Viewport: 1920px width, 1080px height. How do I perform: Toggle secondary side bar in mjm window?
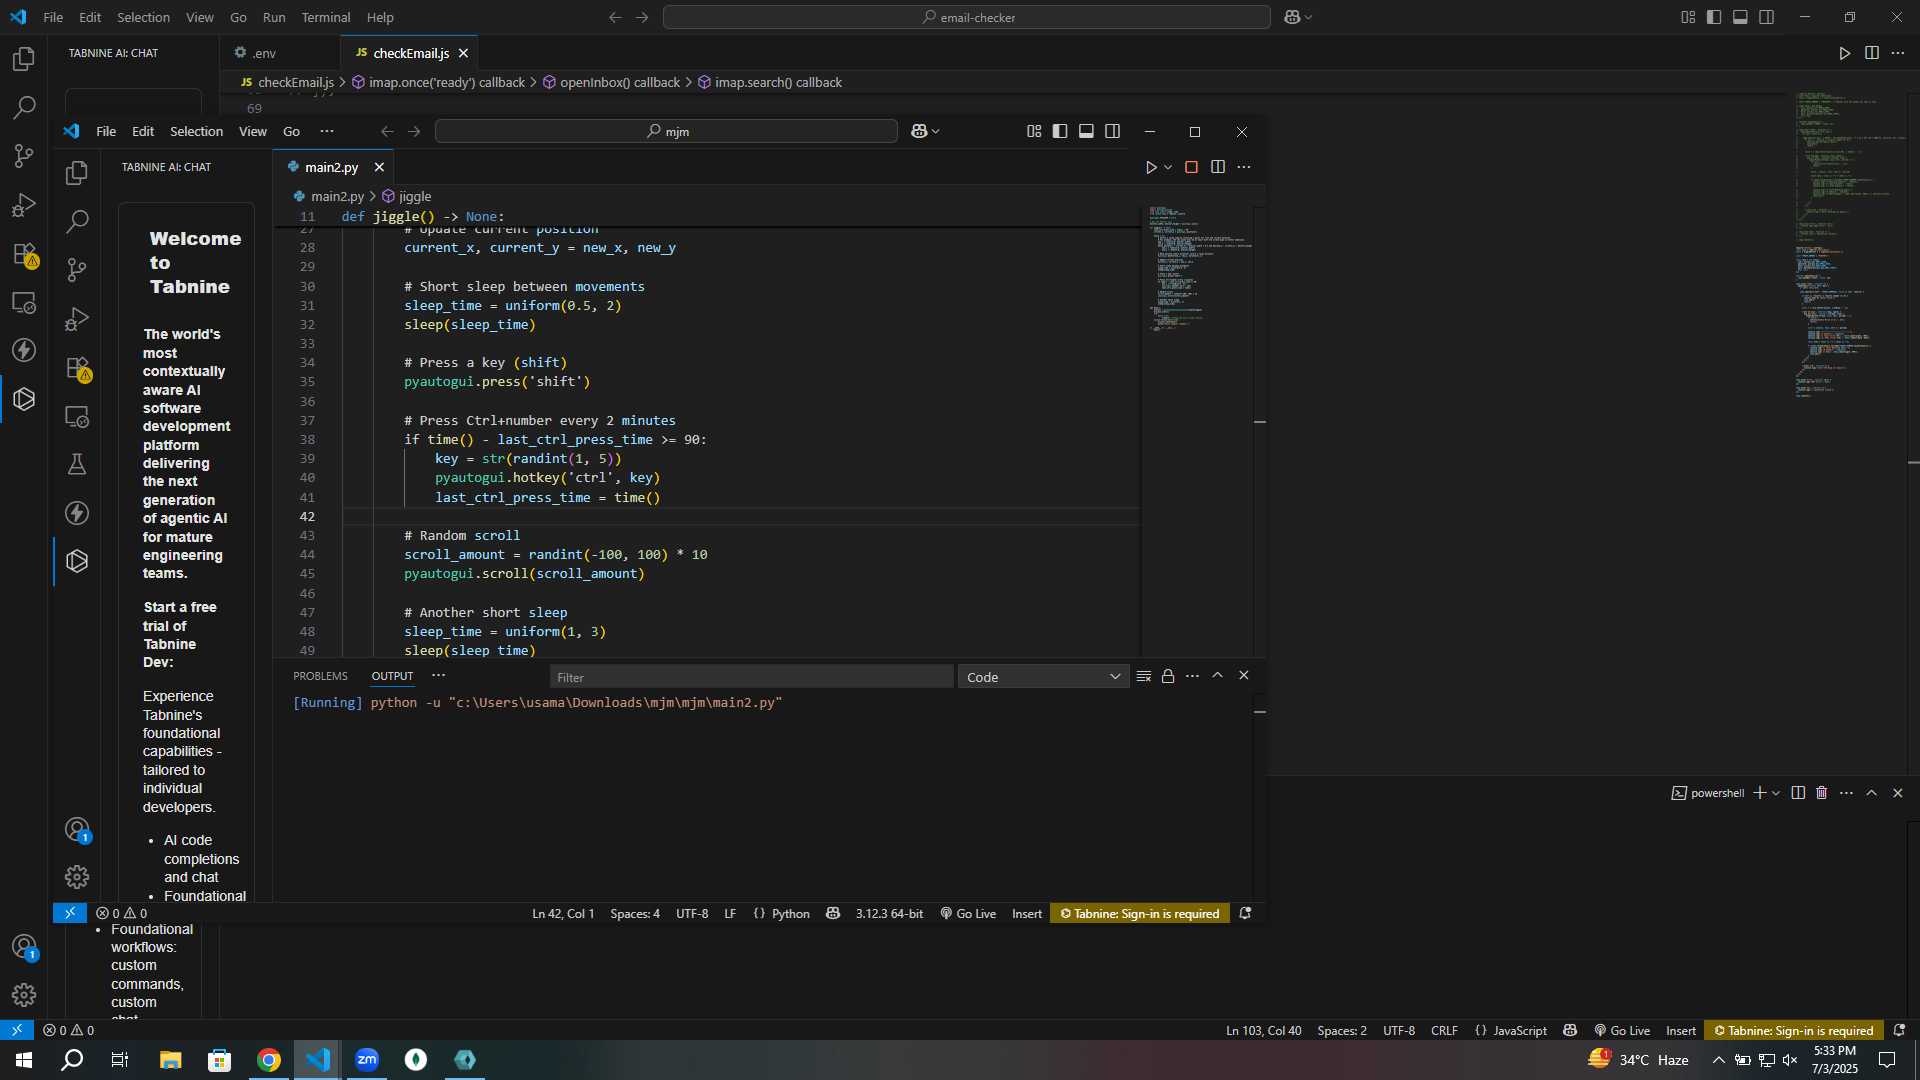point(1113,131)
